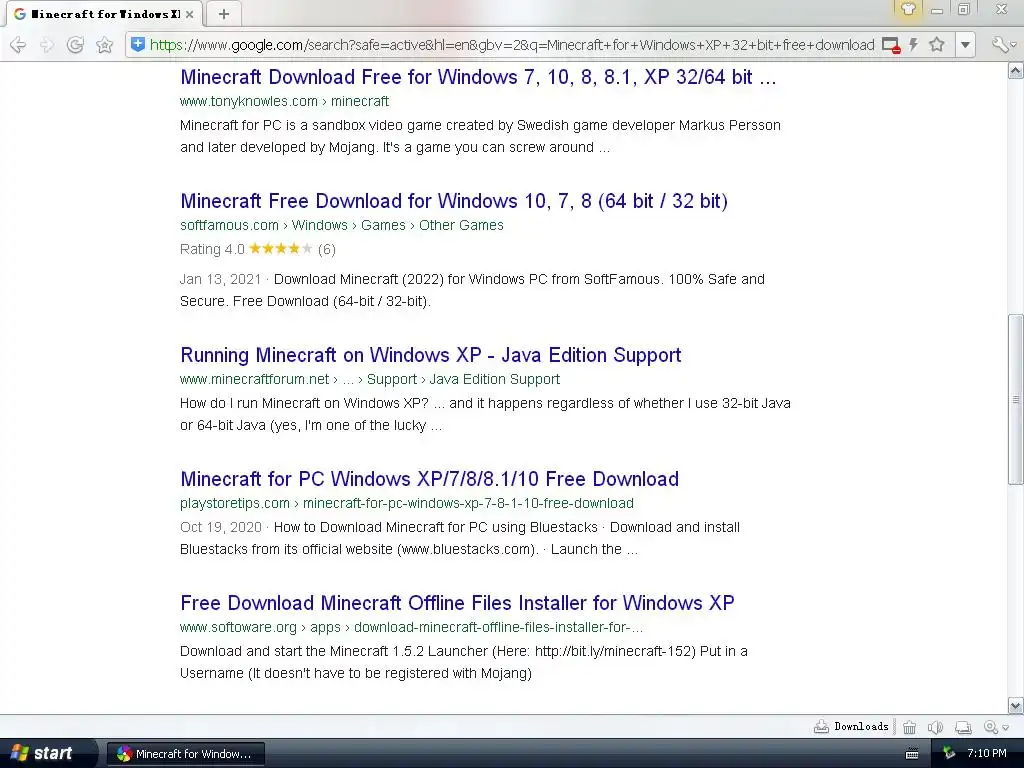Select the Minecraft for Windows XP tab

coord(104,14)
